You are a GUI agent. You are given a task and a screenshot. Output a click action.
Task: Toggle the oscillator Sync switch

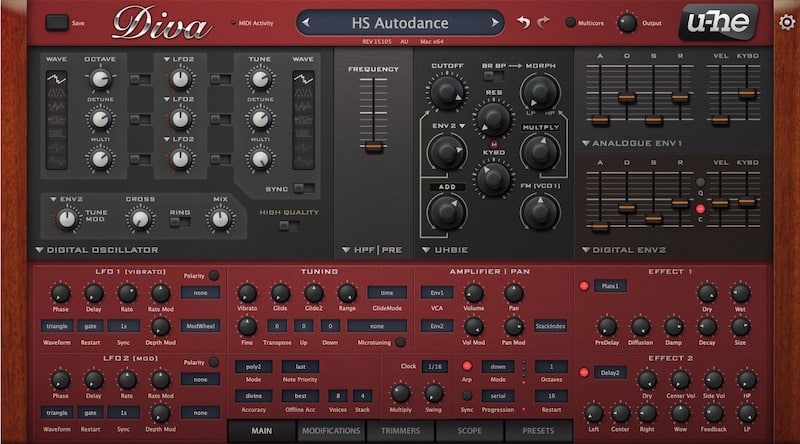[x=304, y=188]
